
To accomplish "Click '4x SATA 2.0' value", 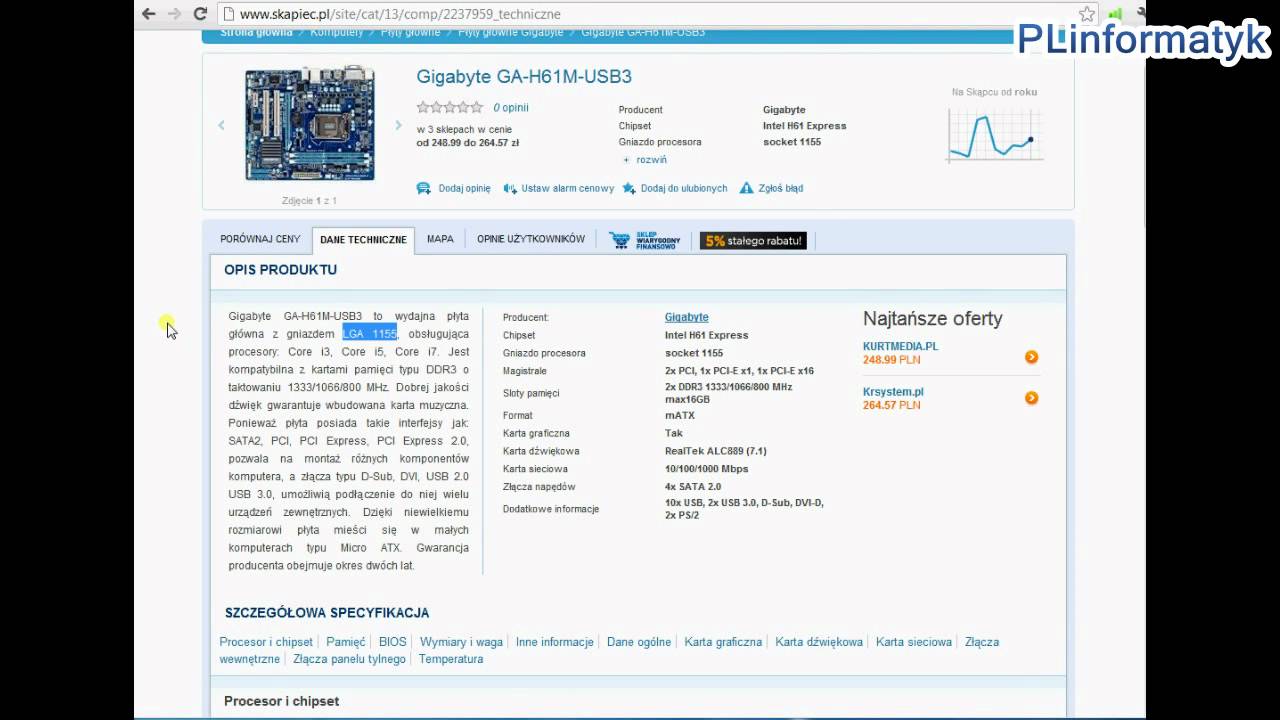I will (x=693, y=487).
